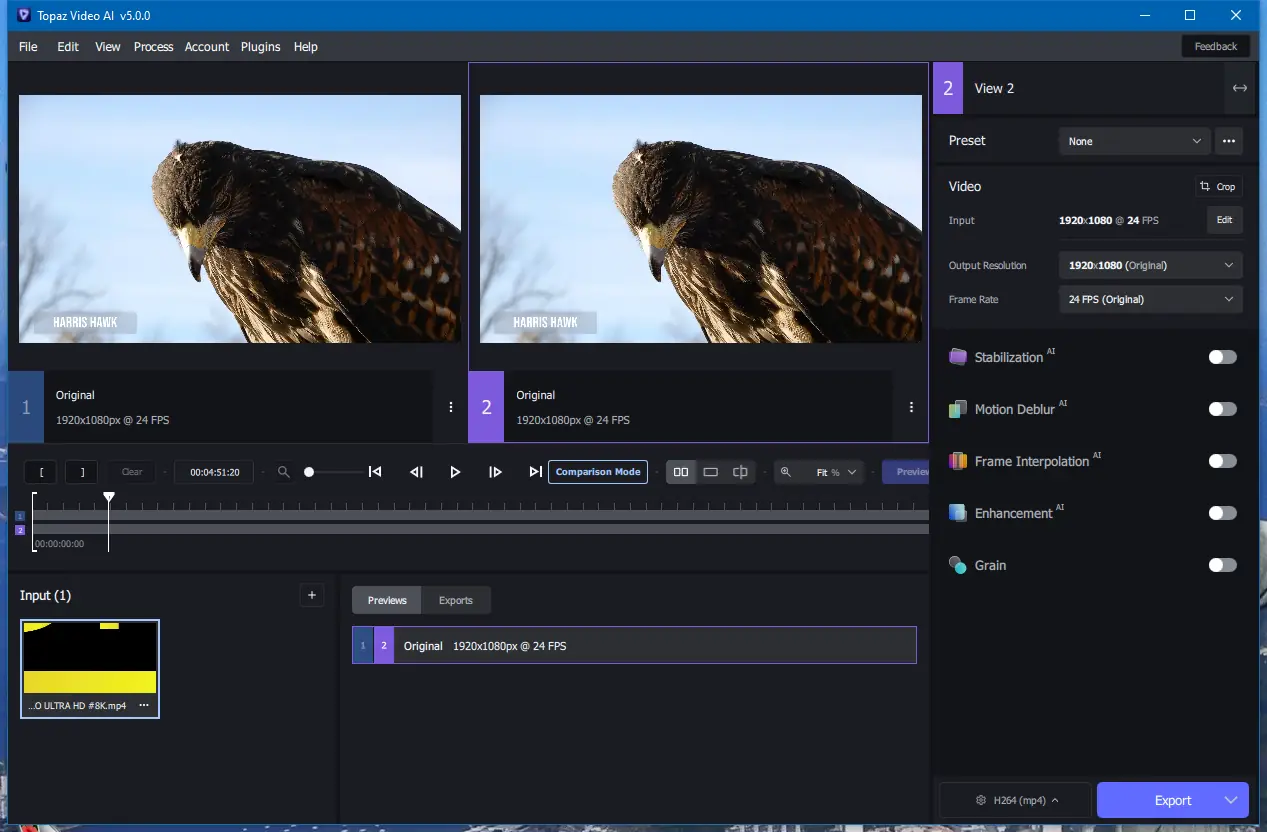Screen dimensions: 1267x832
Task: Open the Process menu
Action: 153,47
